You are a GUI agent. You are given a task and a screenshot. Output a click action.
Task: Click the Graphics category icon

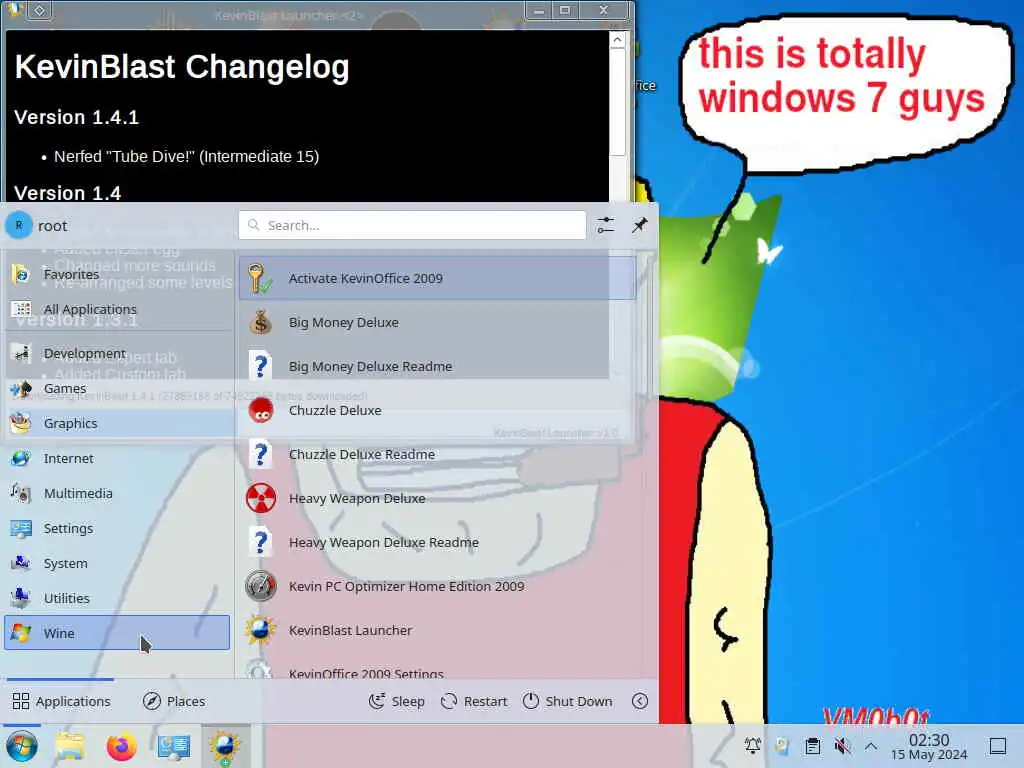point(21,423)
